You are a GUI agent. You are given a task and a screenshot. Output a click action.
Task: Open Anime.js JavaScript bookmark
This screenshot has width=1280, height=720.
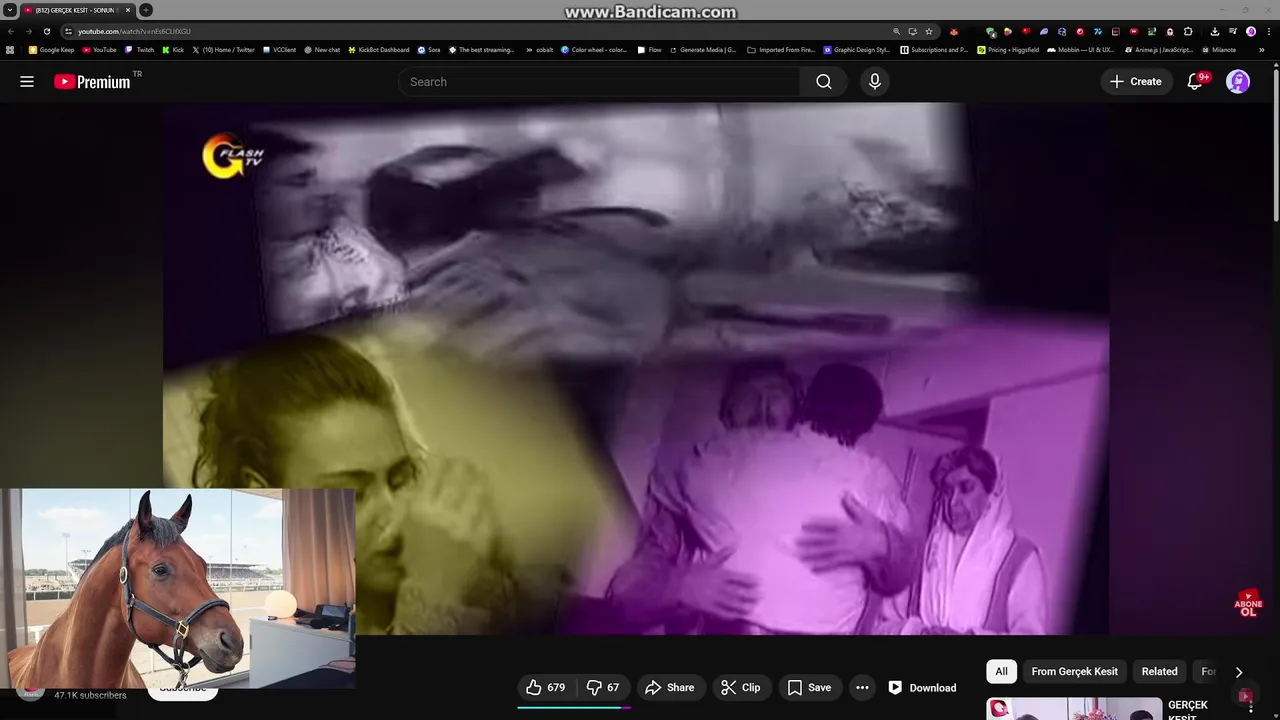(1160, 49)
